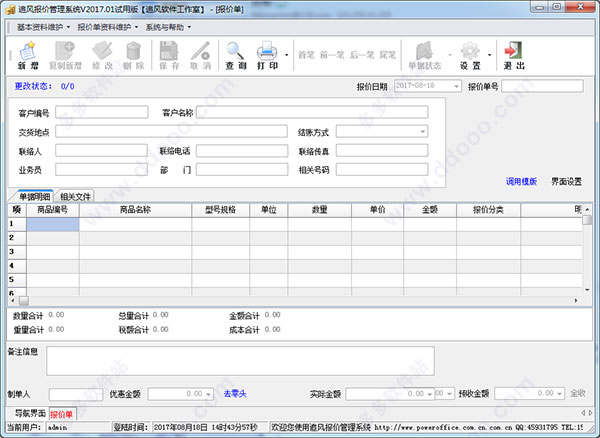Click the 客户编号 input field

102,112
